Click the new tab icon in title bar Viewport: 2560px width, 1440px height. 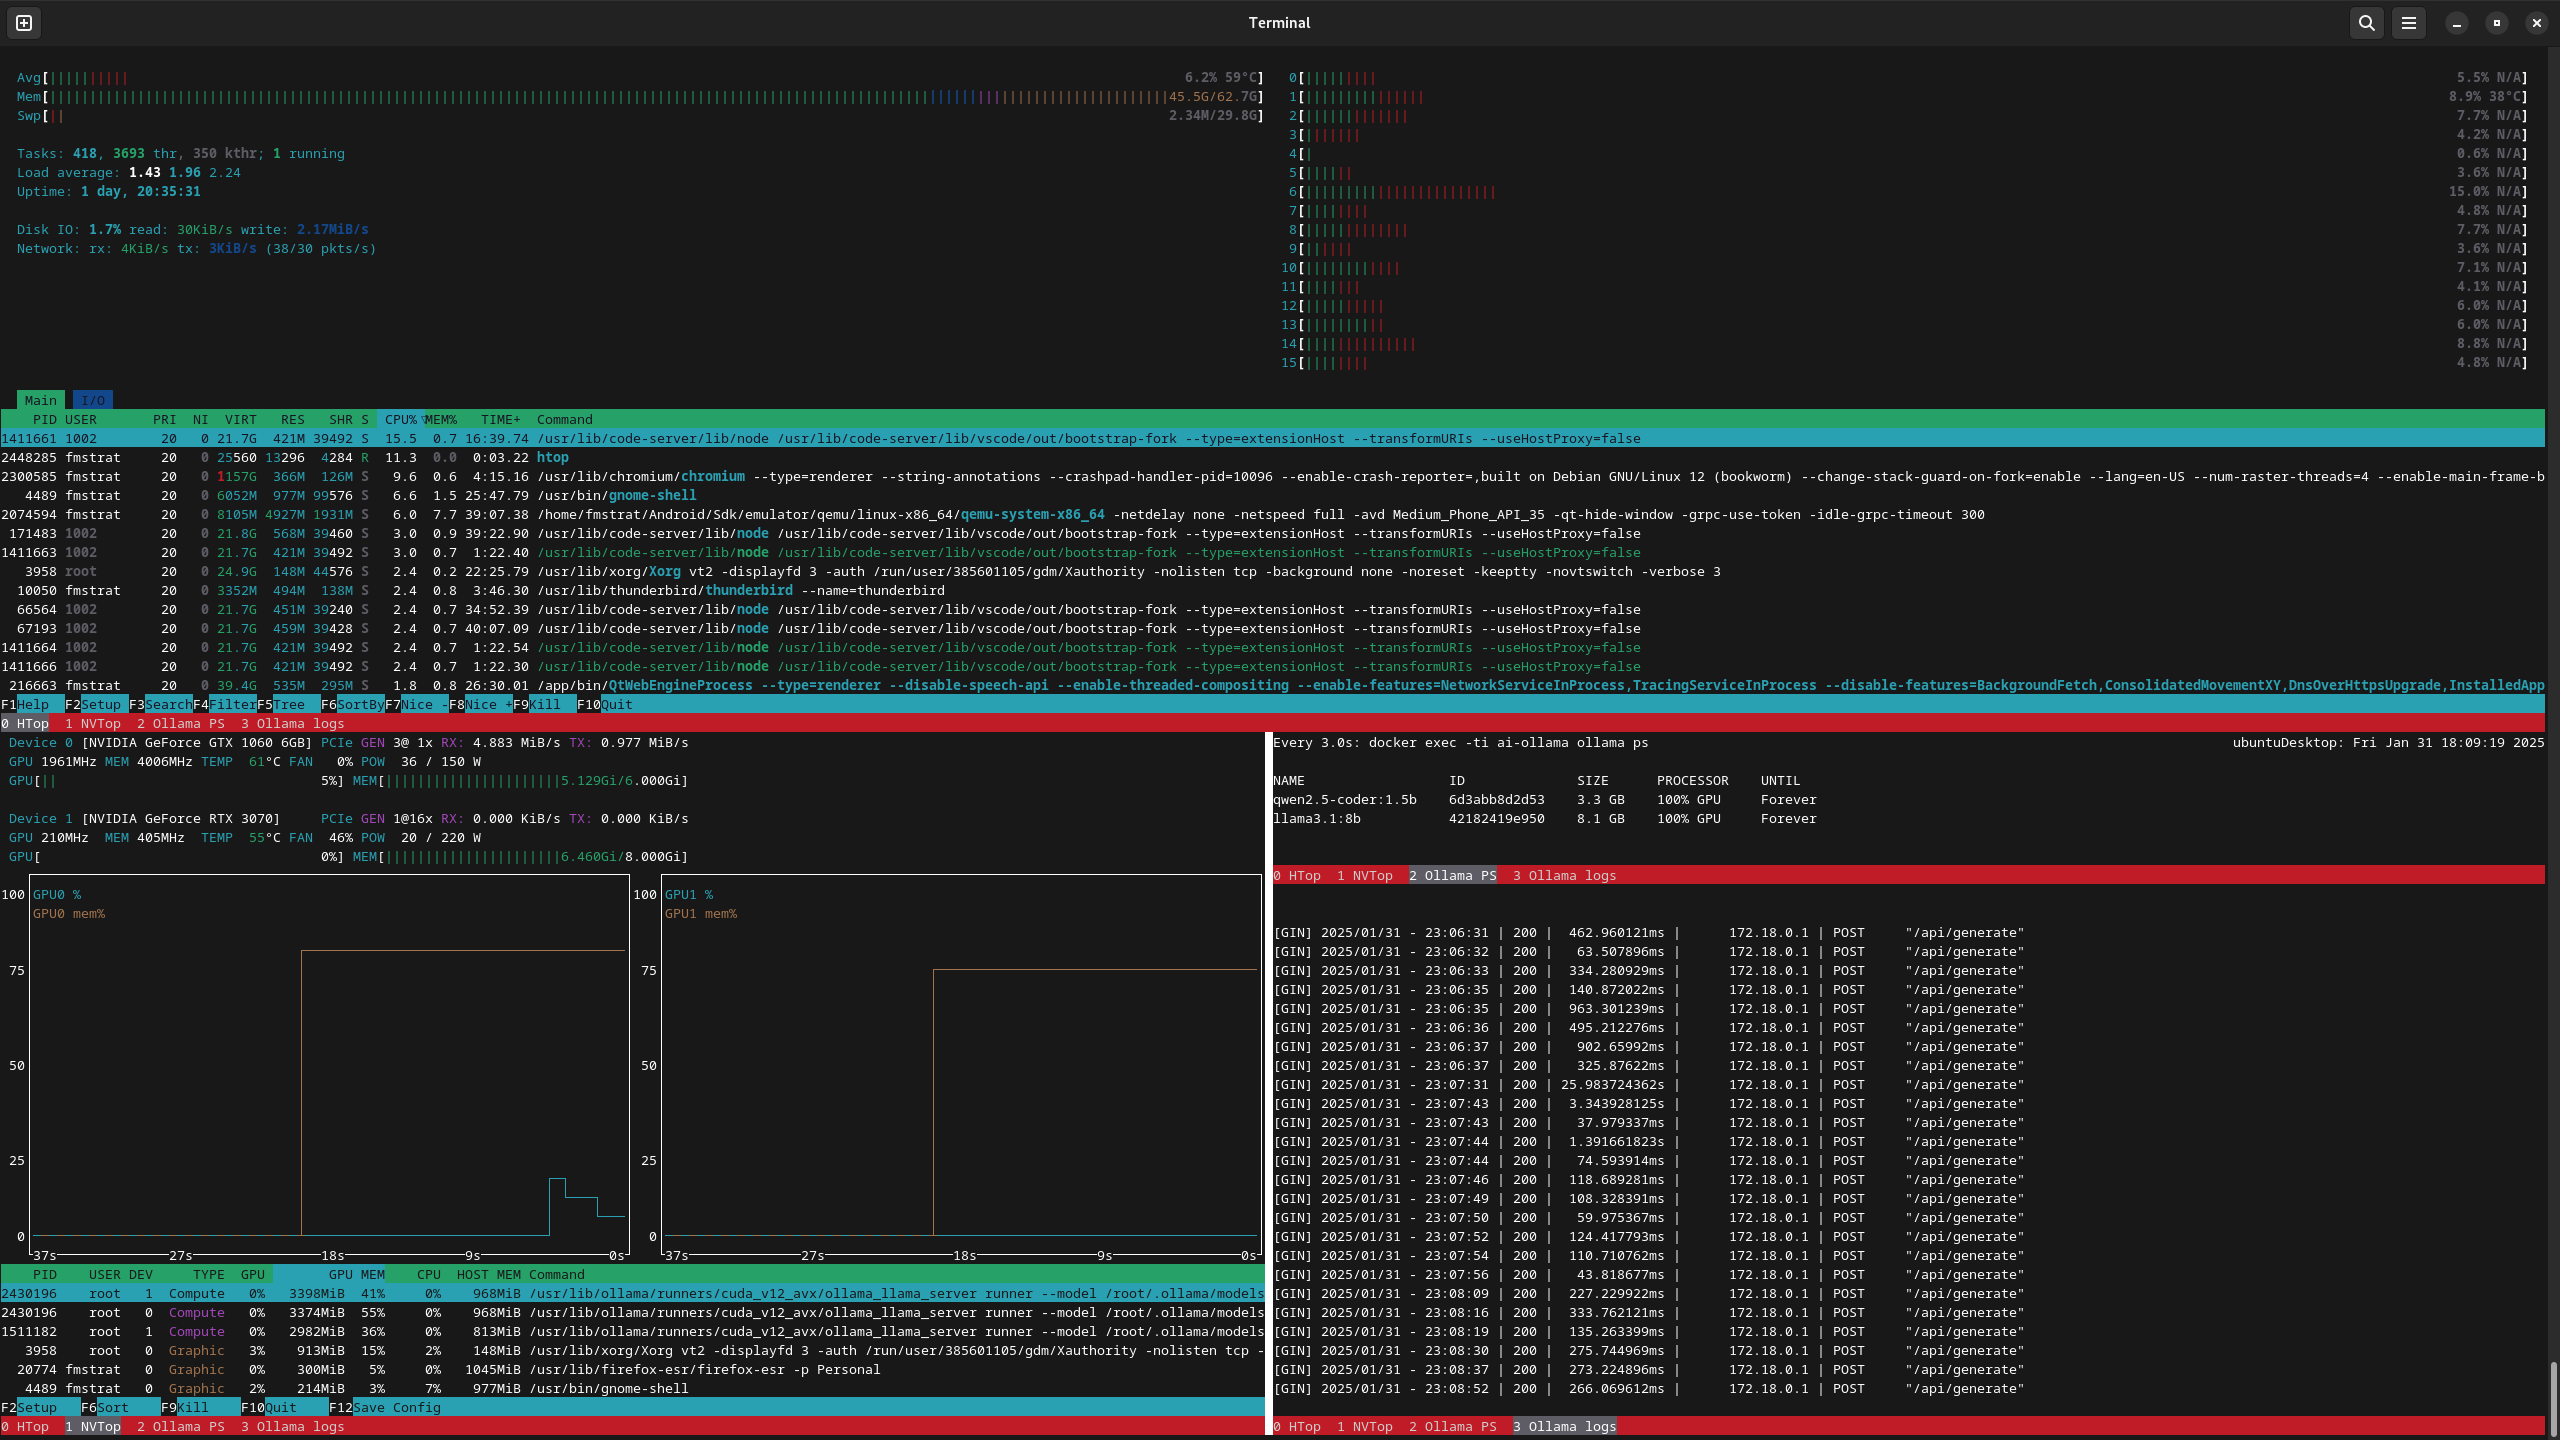pyautogui.click(x=24, y=22)
